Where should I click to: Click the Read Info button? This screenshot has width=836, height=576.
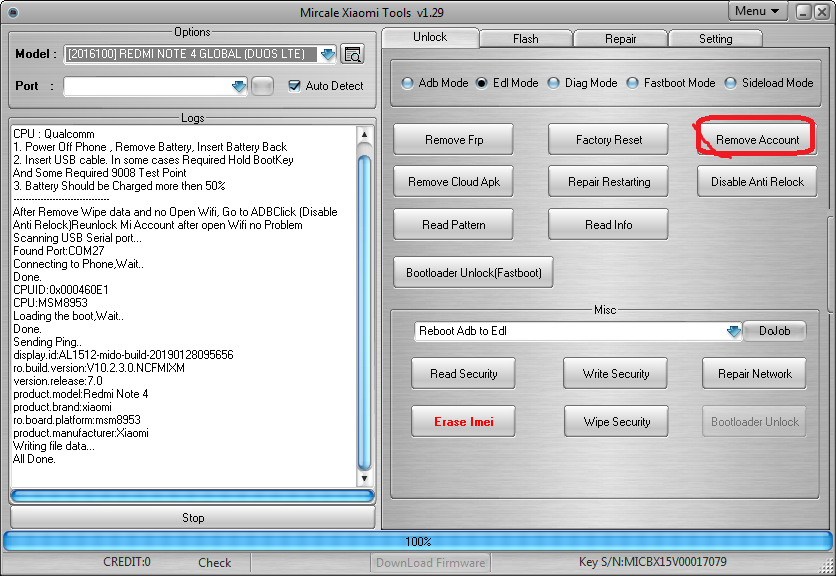click(608, 225)
